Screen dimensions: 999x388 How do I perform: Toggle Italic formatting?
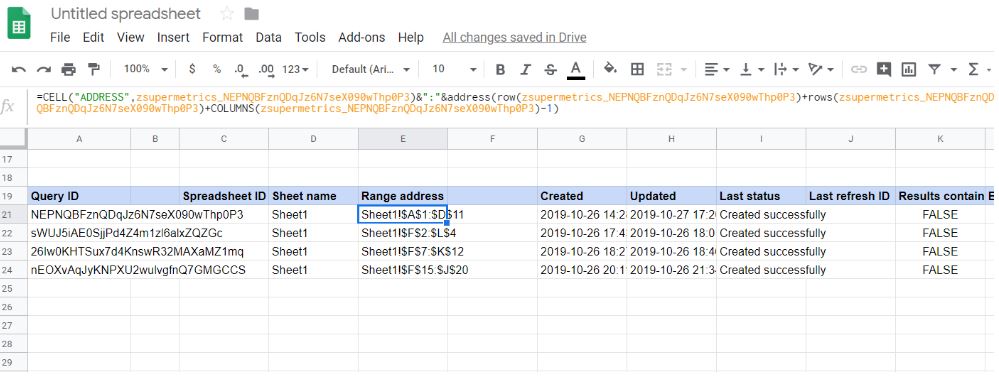(526, 69)
